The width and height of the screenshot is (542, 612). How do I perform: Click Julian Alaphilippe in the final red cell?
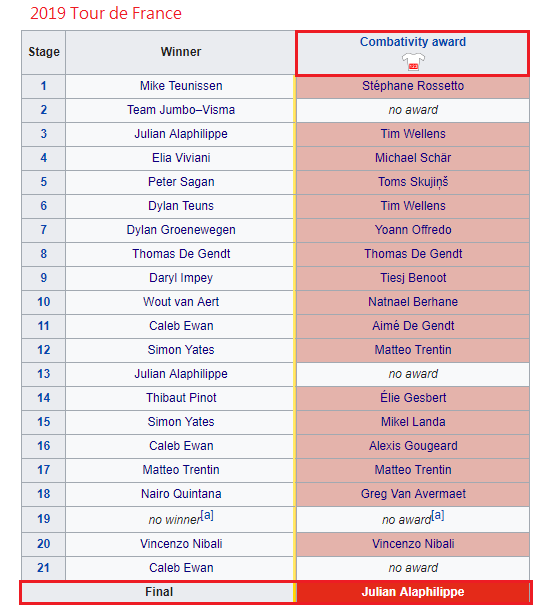[x=413, y=592]
